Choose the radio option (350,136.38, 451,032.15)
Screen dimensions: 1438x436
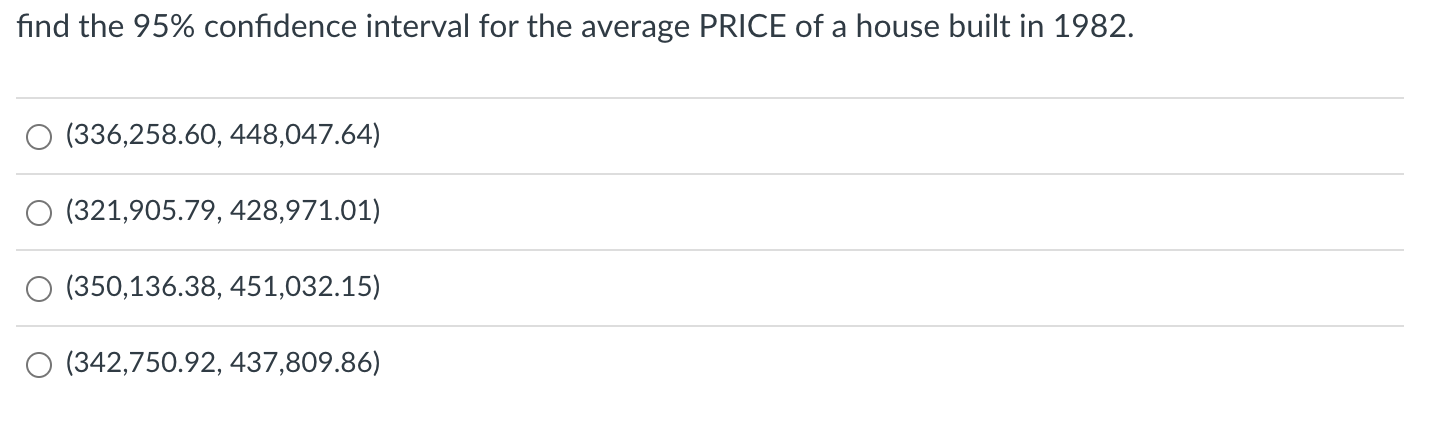pos(39,288)
